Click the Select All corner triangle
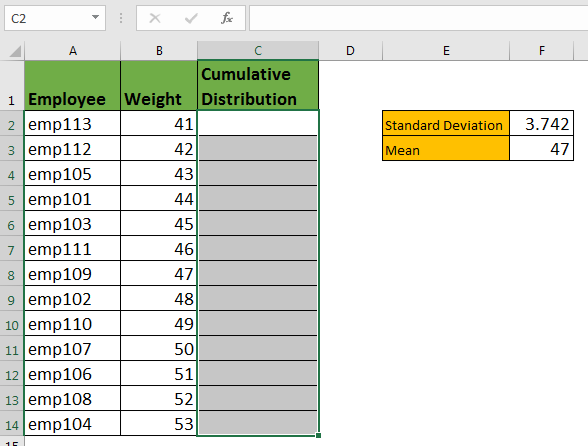Image resolution: width=588 pixels, height=446 pixels. pos(15,51)
